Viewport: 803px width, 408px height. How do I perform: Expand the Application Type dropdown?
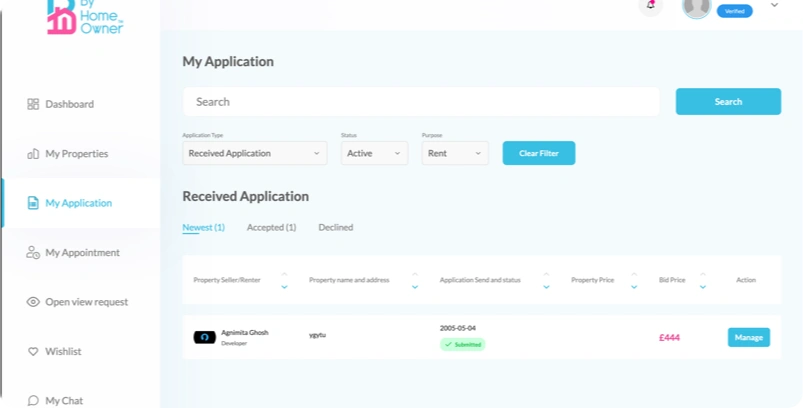(255, 153)
